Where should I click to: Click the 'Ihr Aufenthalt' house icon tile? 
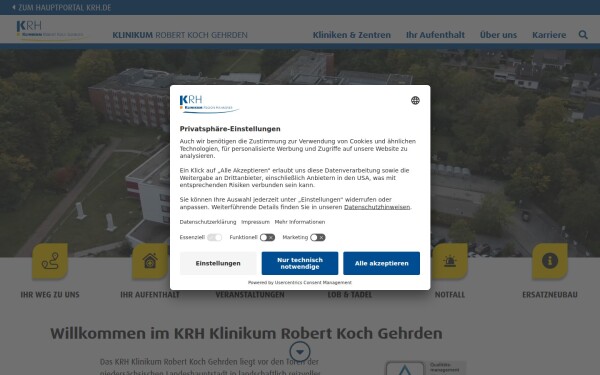click(x=150, y=261)
